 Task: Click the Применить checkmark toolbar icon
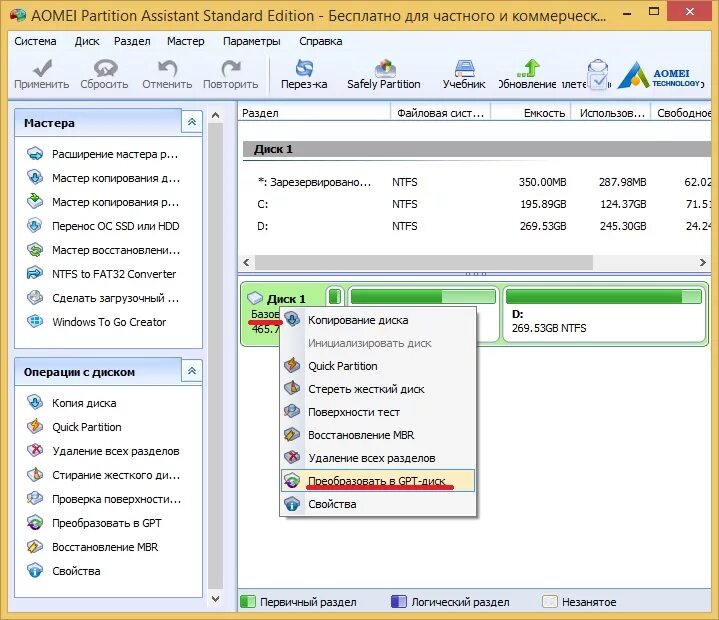tap(42, 68)
